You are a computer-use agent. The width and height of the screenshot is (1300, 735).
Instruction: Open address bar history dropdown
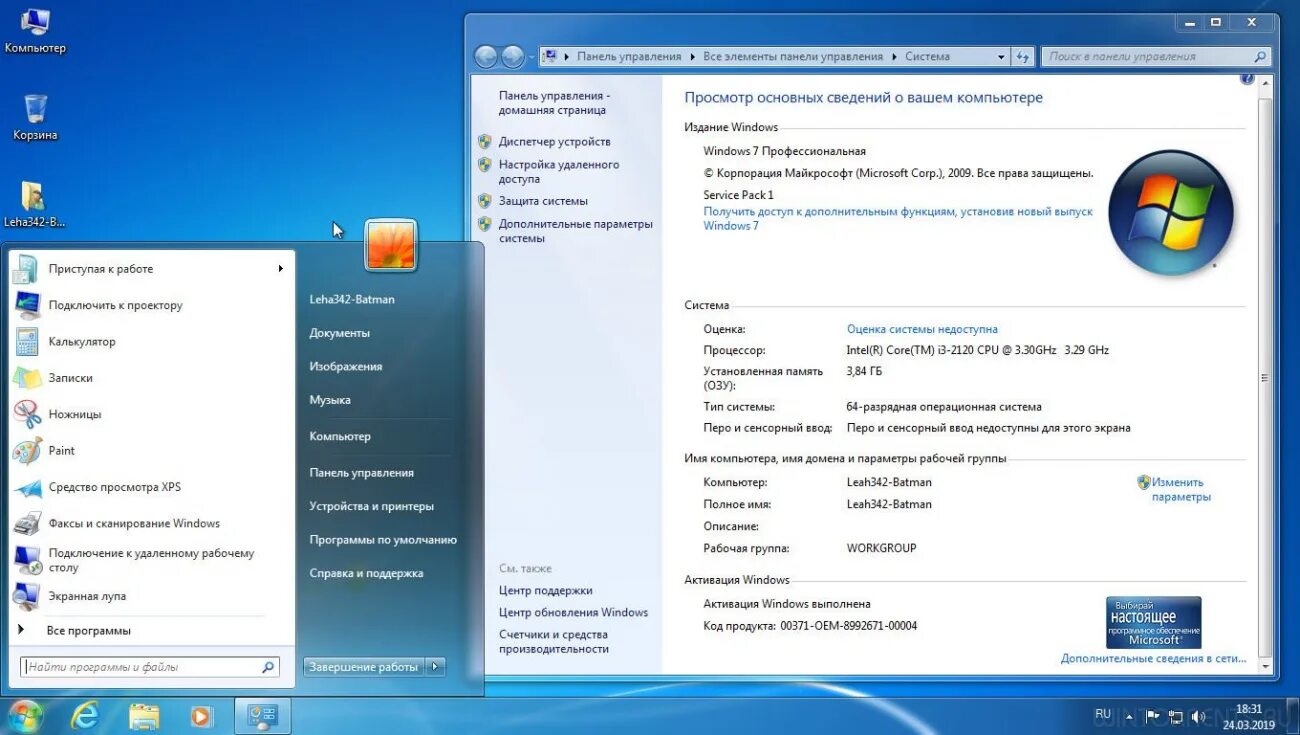pyautogui.click(x=1001, y=57)
